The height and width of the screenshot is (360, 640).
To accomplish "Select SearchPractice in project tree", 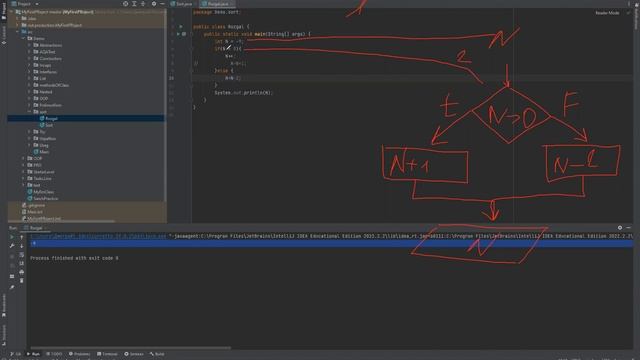I will pos(42,198).
